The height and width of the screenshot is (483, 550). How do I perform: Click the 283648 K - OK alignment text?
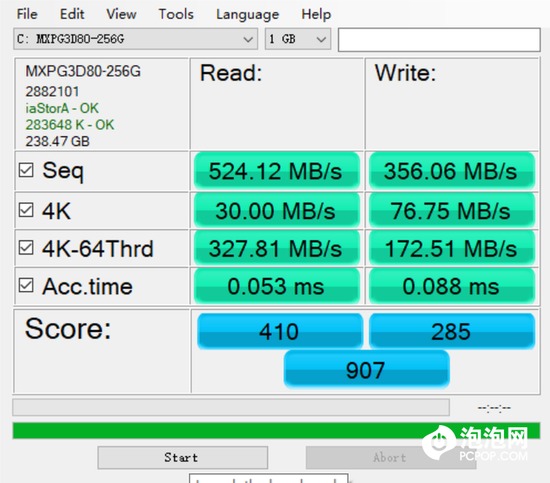click(x=69, y=125)
